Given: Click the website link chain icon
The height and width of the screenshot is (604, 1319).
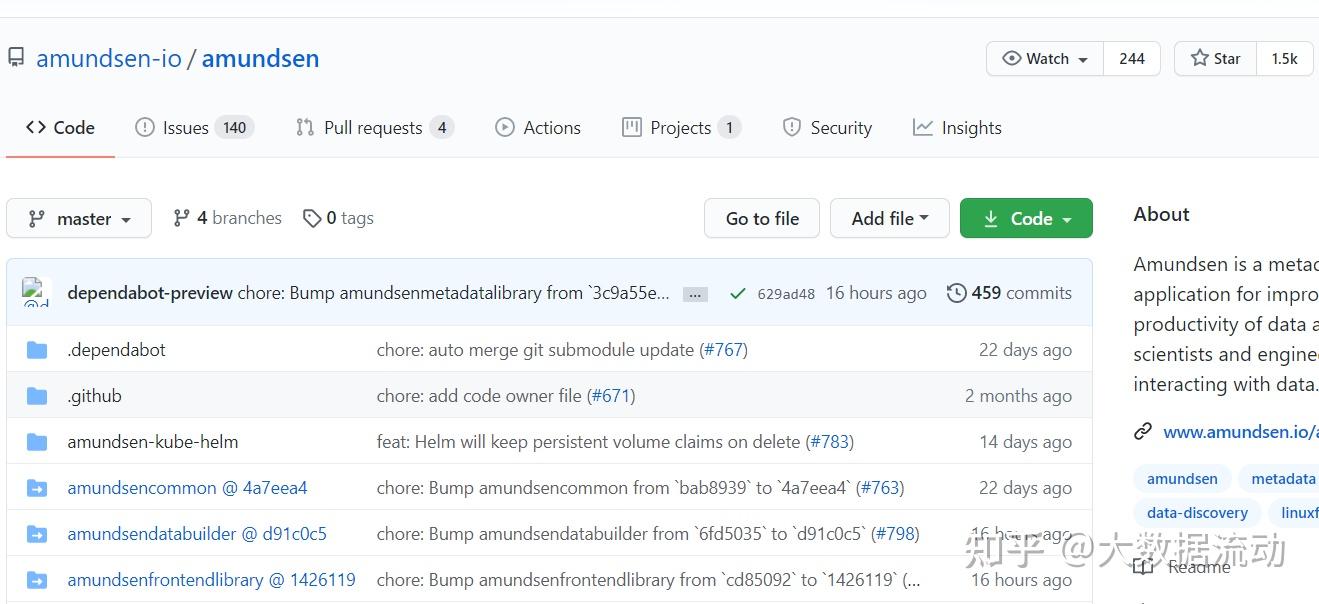Looking at the screenshot, I should click(x=1143, y=432).
